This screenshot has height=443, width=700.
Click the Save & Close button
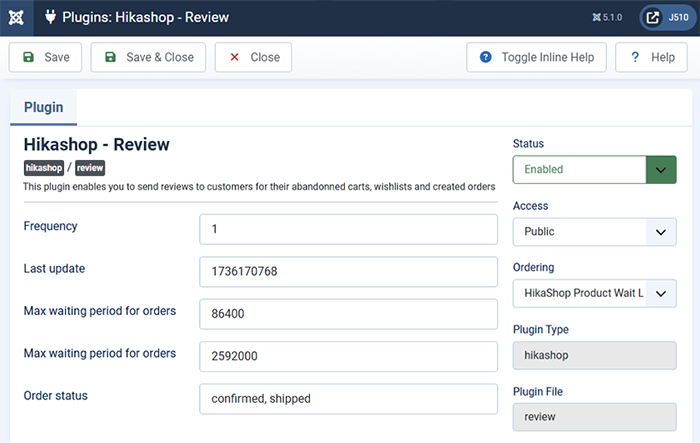click(x=148, y=57)
